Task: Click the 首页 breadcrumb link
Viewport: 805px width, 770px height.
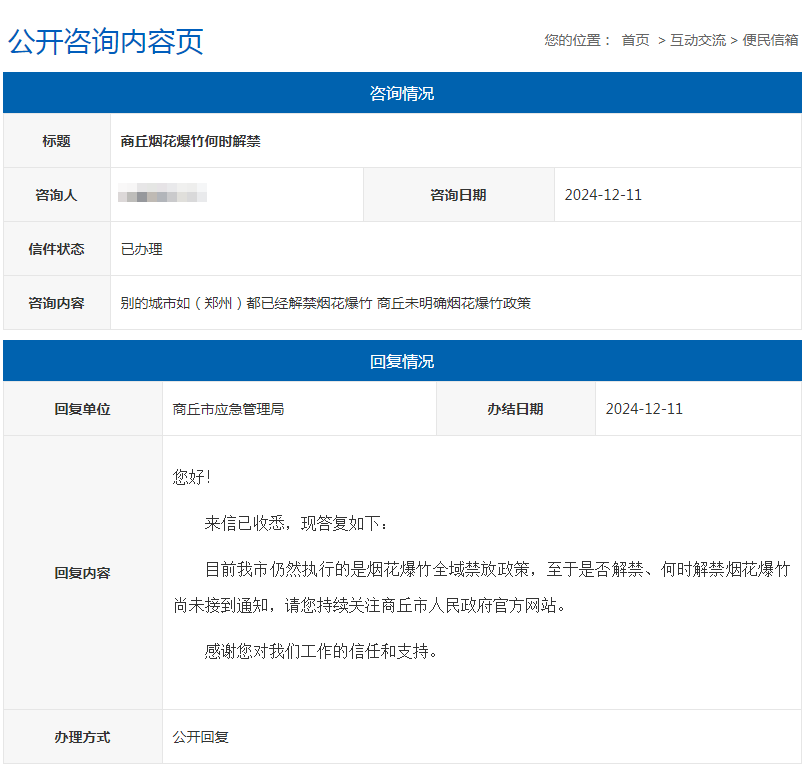Action: click(635, 40)
